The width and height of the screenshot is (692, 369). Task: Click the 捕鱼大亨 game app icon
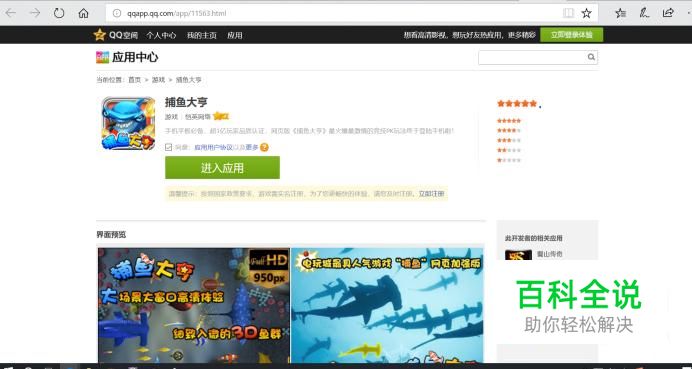(x=128, y=124)
